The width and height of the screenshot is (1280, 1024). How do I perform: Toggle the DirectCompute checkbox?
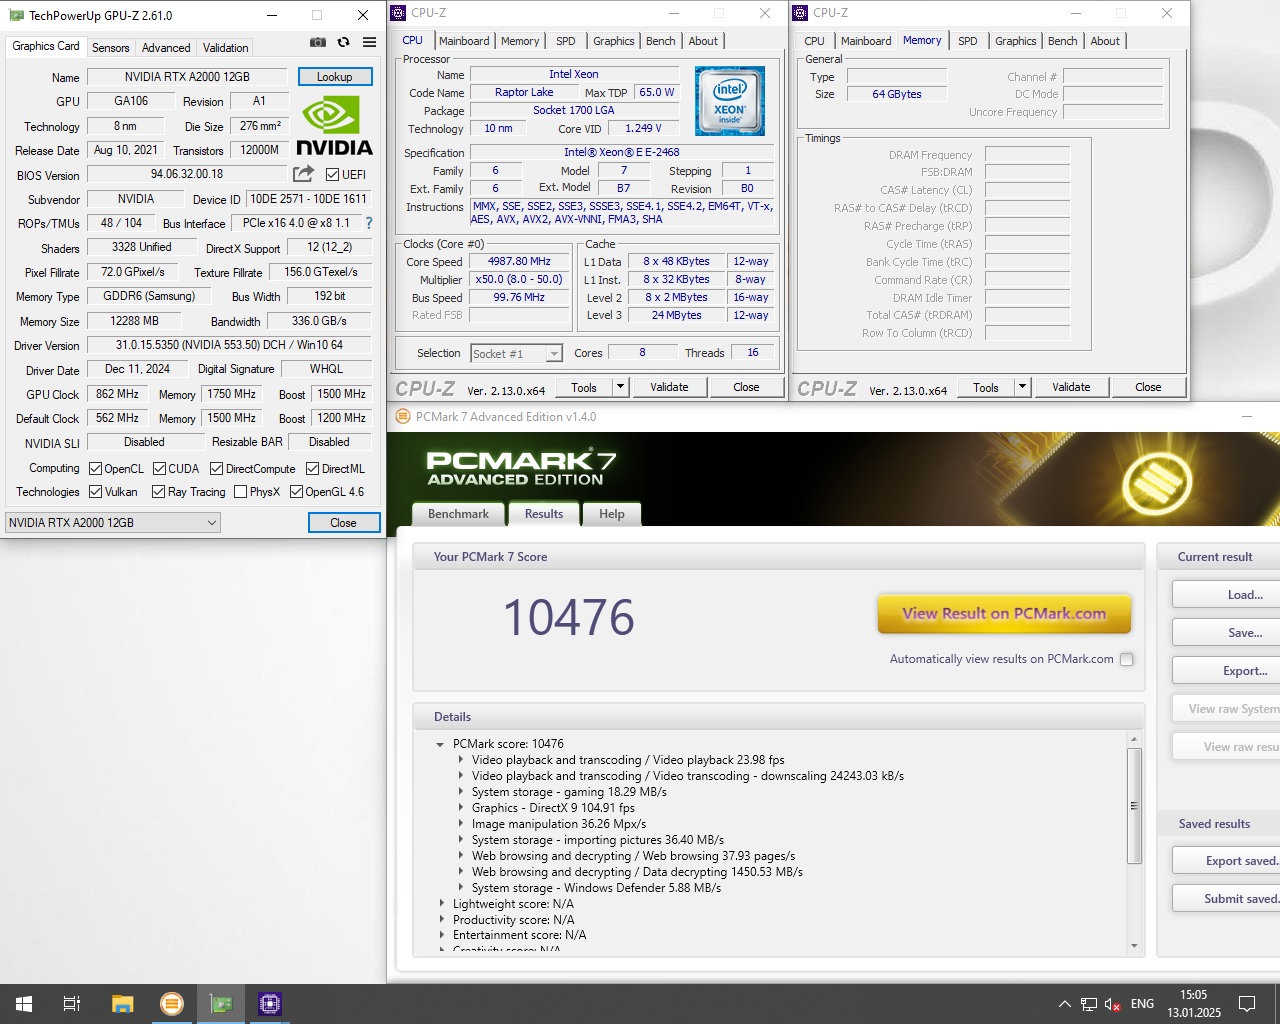pos(216,468)
